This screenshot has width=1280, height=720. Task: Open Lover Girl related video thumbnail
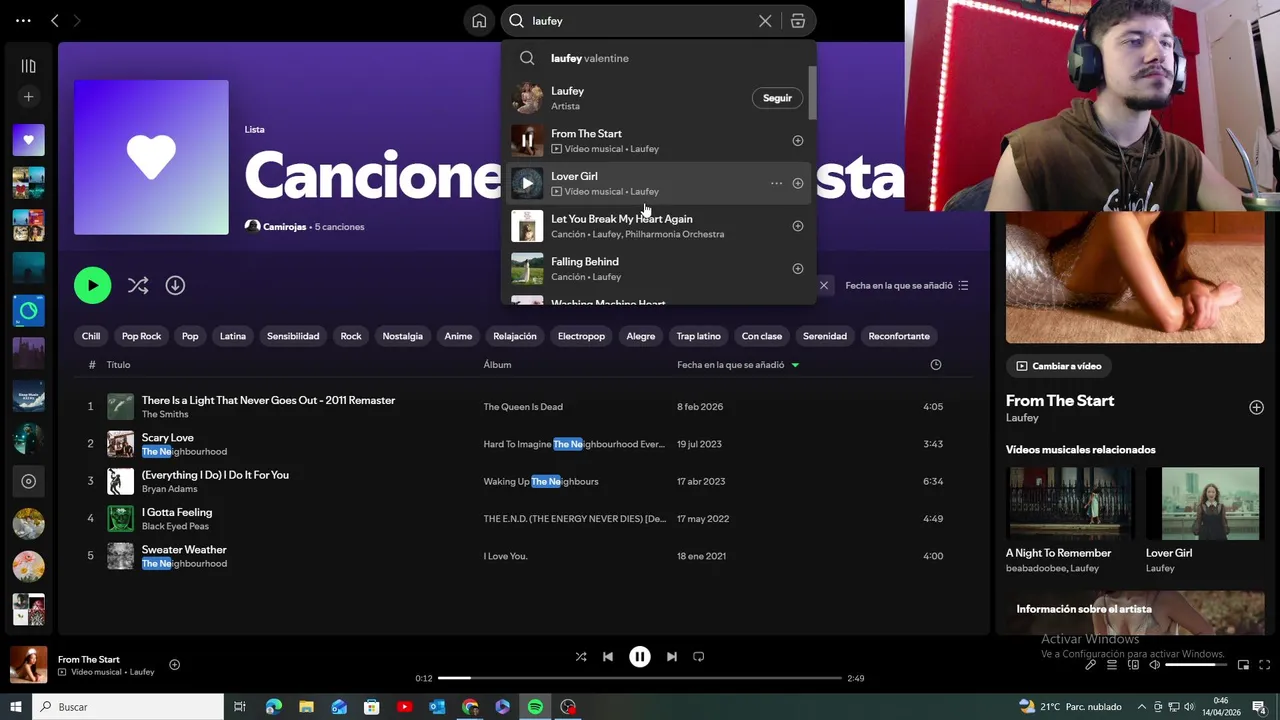click(1202, 504)
